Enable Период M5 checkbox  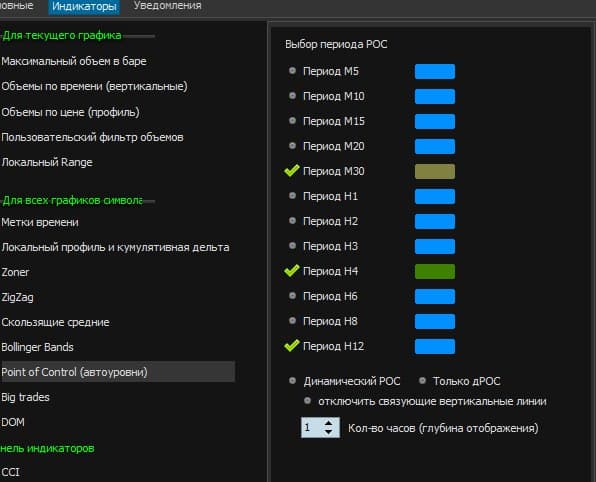point(292,71)
